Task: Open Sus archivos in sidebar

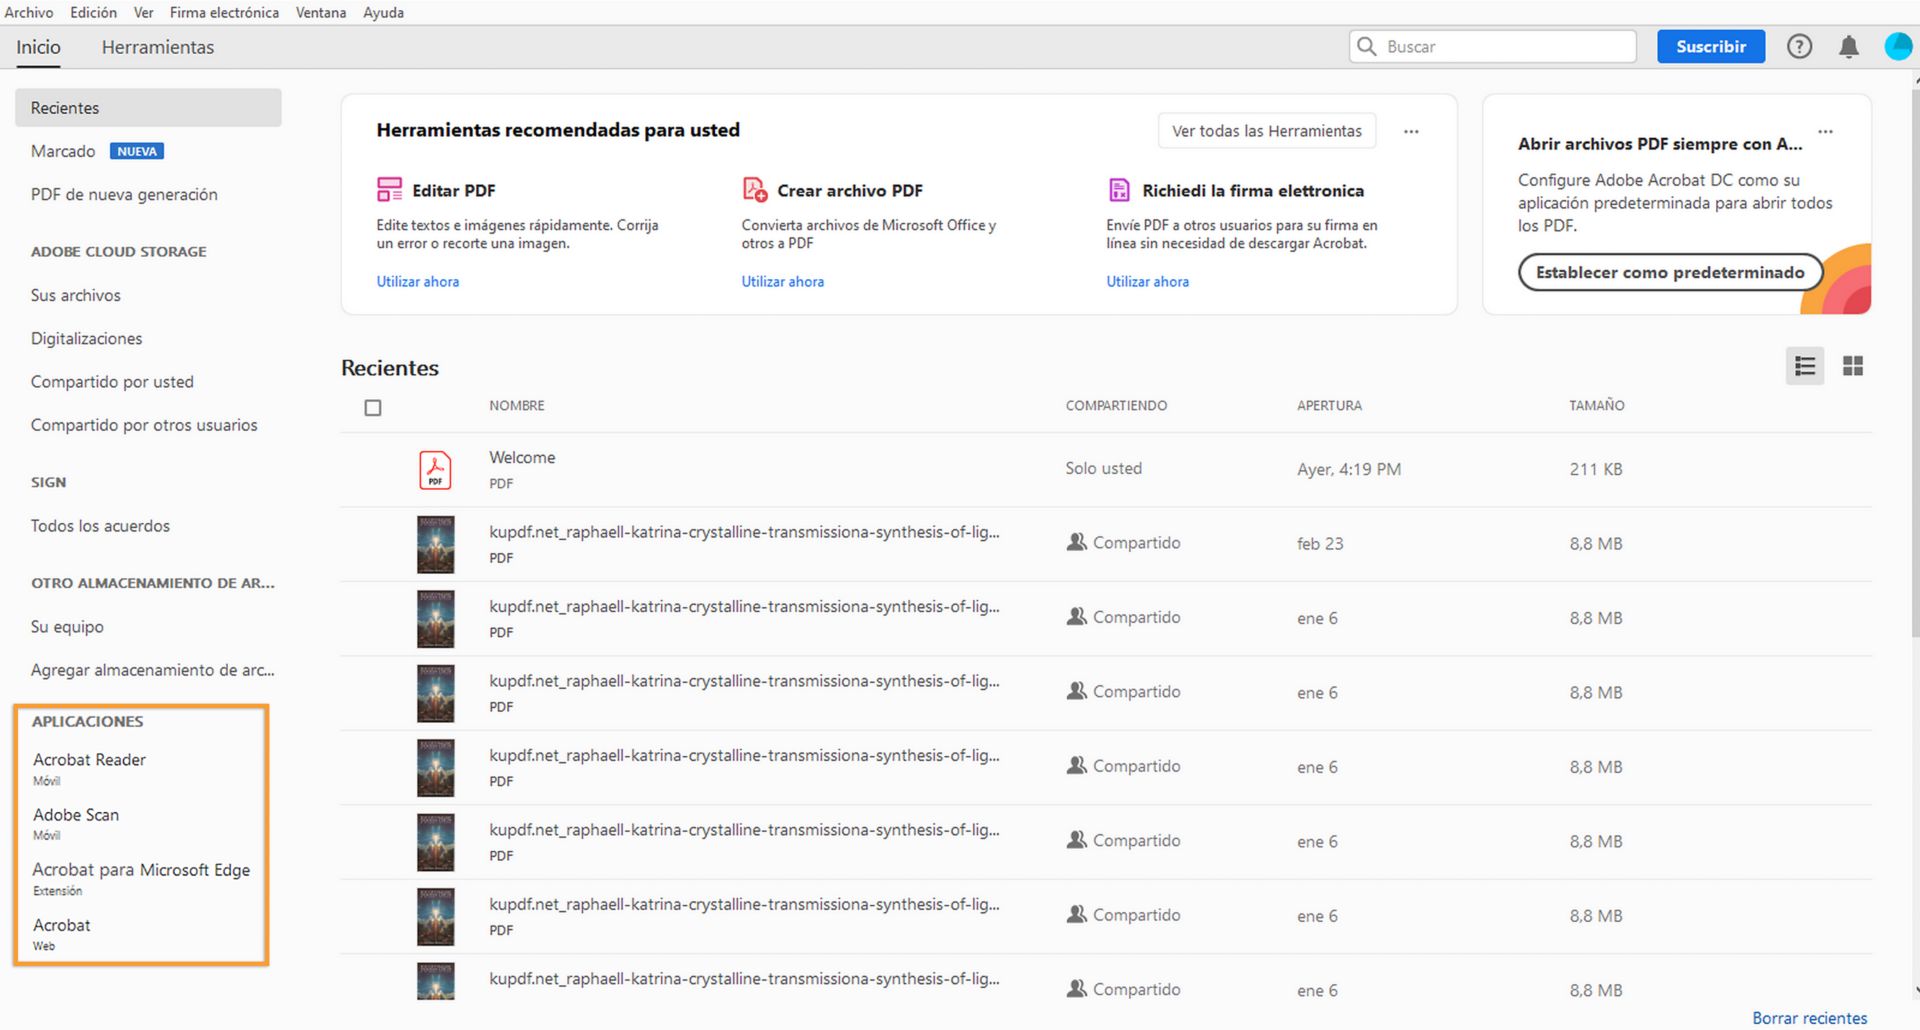Action: coord(76,296)
